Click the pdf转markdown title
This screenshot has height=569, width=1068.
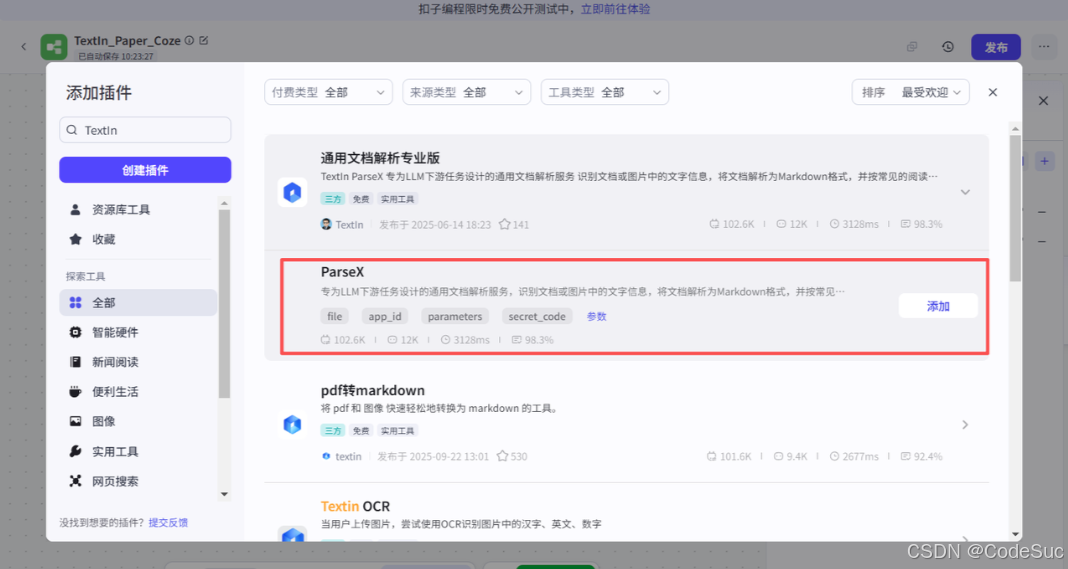coord(373,390)
